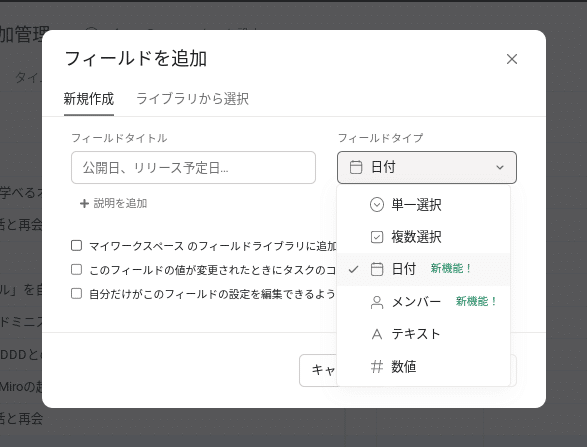
Task: Click the 複数選択 checkbox icon
Action: 377,237
